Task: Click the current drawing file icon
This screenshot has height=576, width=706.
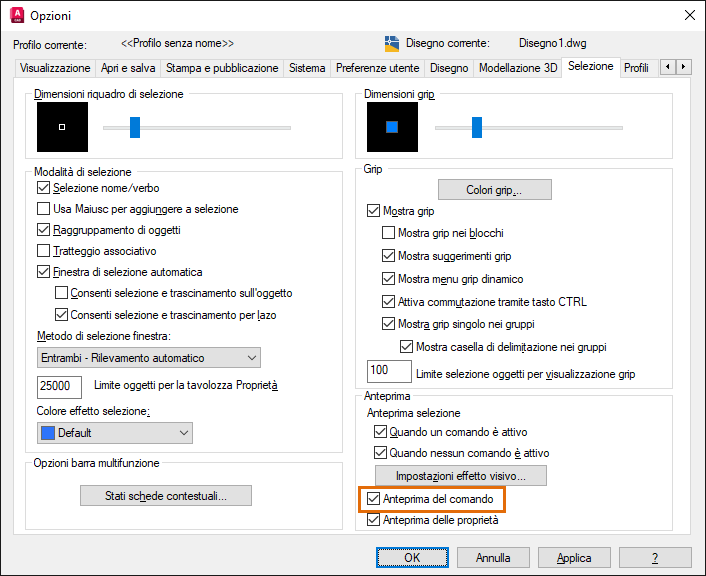Action: pyautogui.click(x=392, y=44)
